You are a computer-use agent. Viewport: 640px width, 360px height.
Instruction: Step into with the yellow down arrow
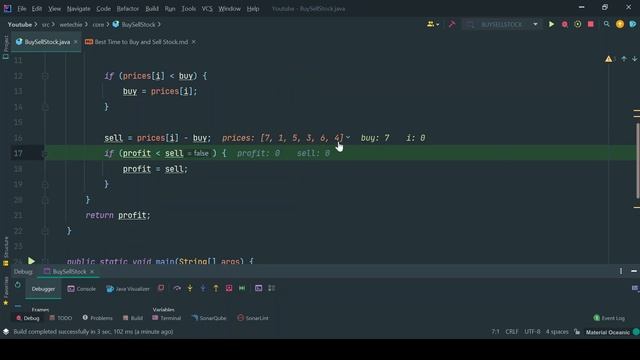[190, 288]
